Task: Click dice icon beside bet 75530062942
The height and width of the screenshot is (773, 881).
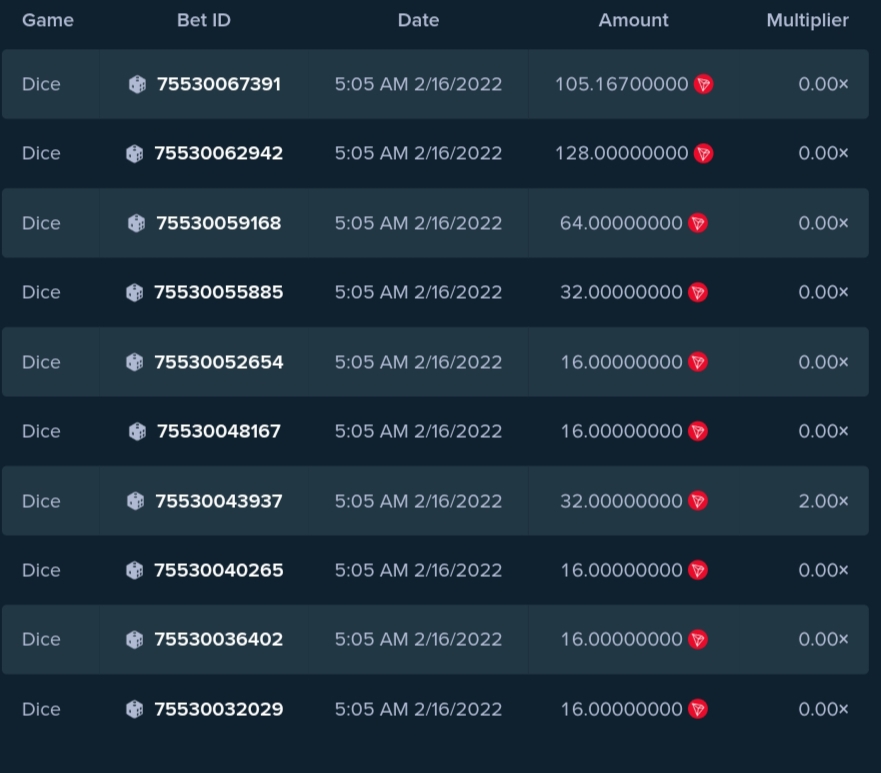Action: pyautogui.click(x=135, y=153)
